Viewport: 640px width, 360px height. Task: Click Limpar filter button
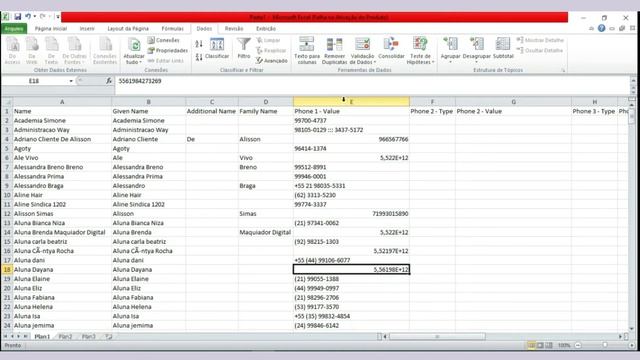(269, 40)
